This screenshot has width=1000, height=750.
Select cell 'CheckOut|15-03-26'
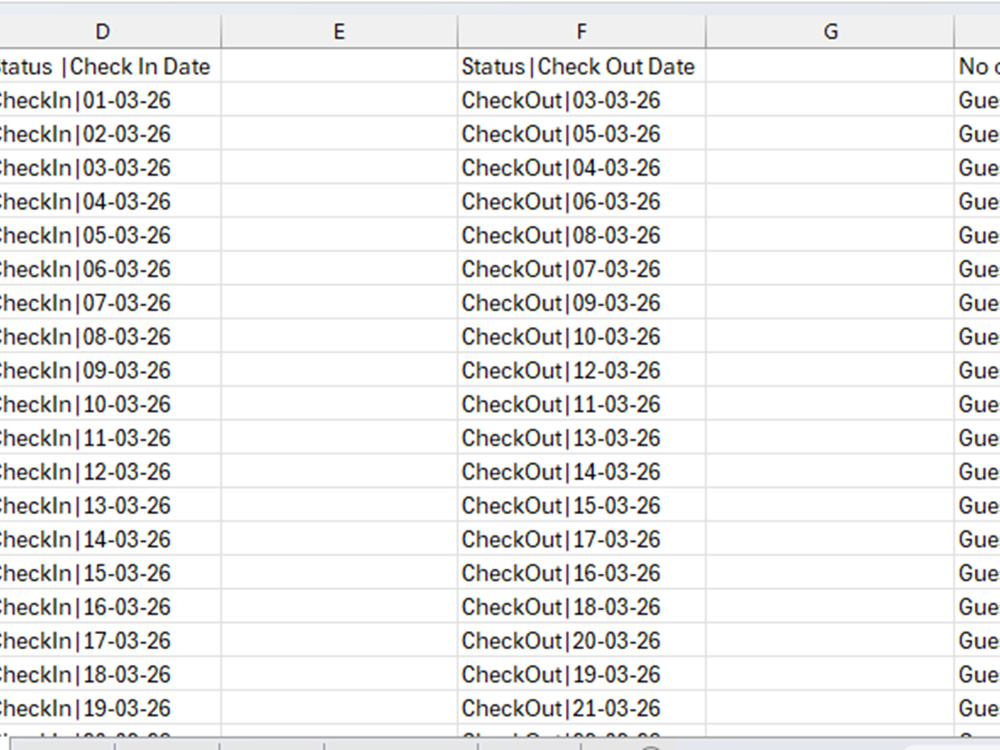pyautogui.click(x=582, y=506)
